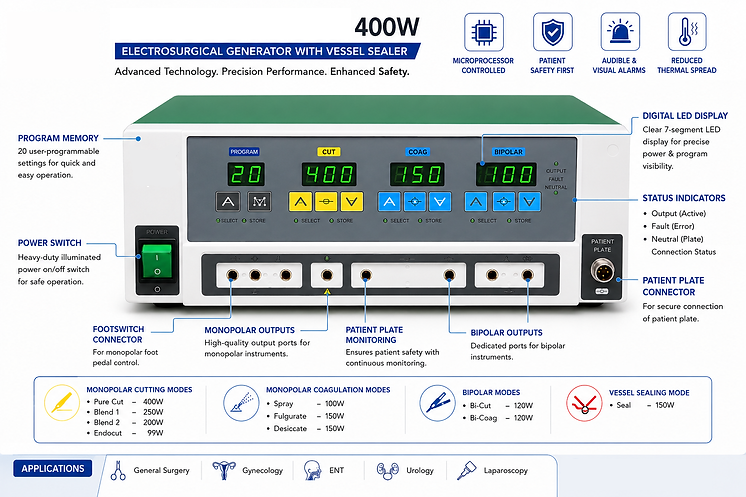746x497 pixels.
Task: Click the Bipolar display showing 100
Action: click(x=506, y=175)
